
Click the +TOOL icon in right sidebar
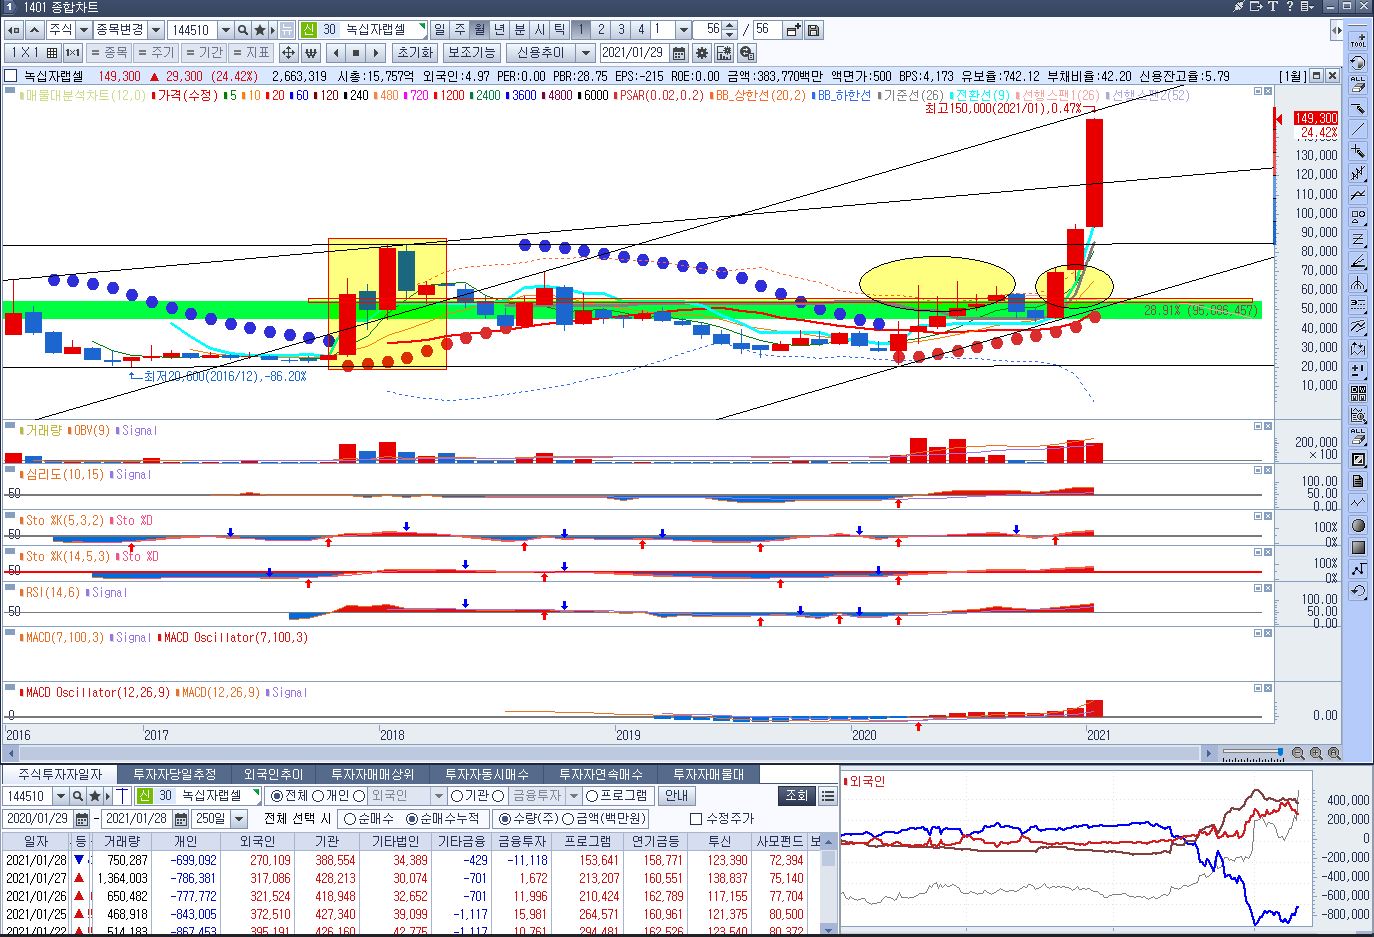pyautogui.click(x=1358, y=40)
